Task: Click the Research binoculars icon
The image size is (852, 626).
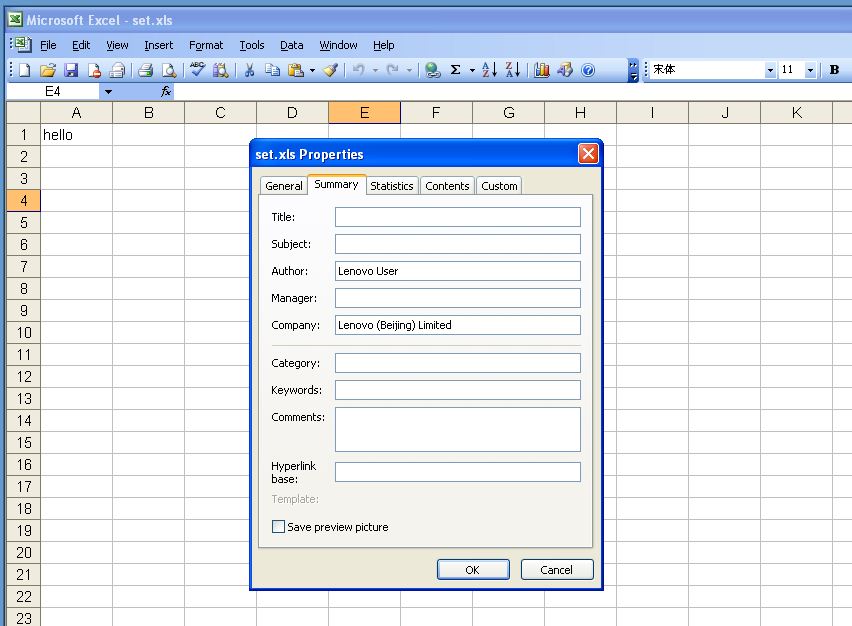Action: coord(221,70)
